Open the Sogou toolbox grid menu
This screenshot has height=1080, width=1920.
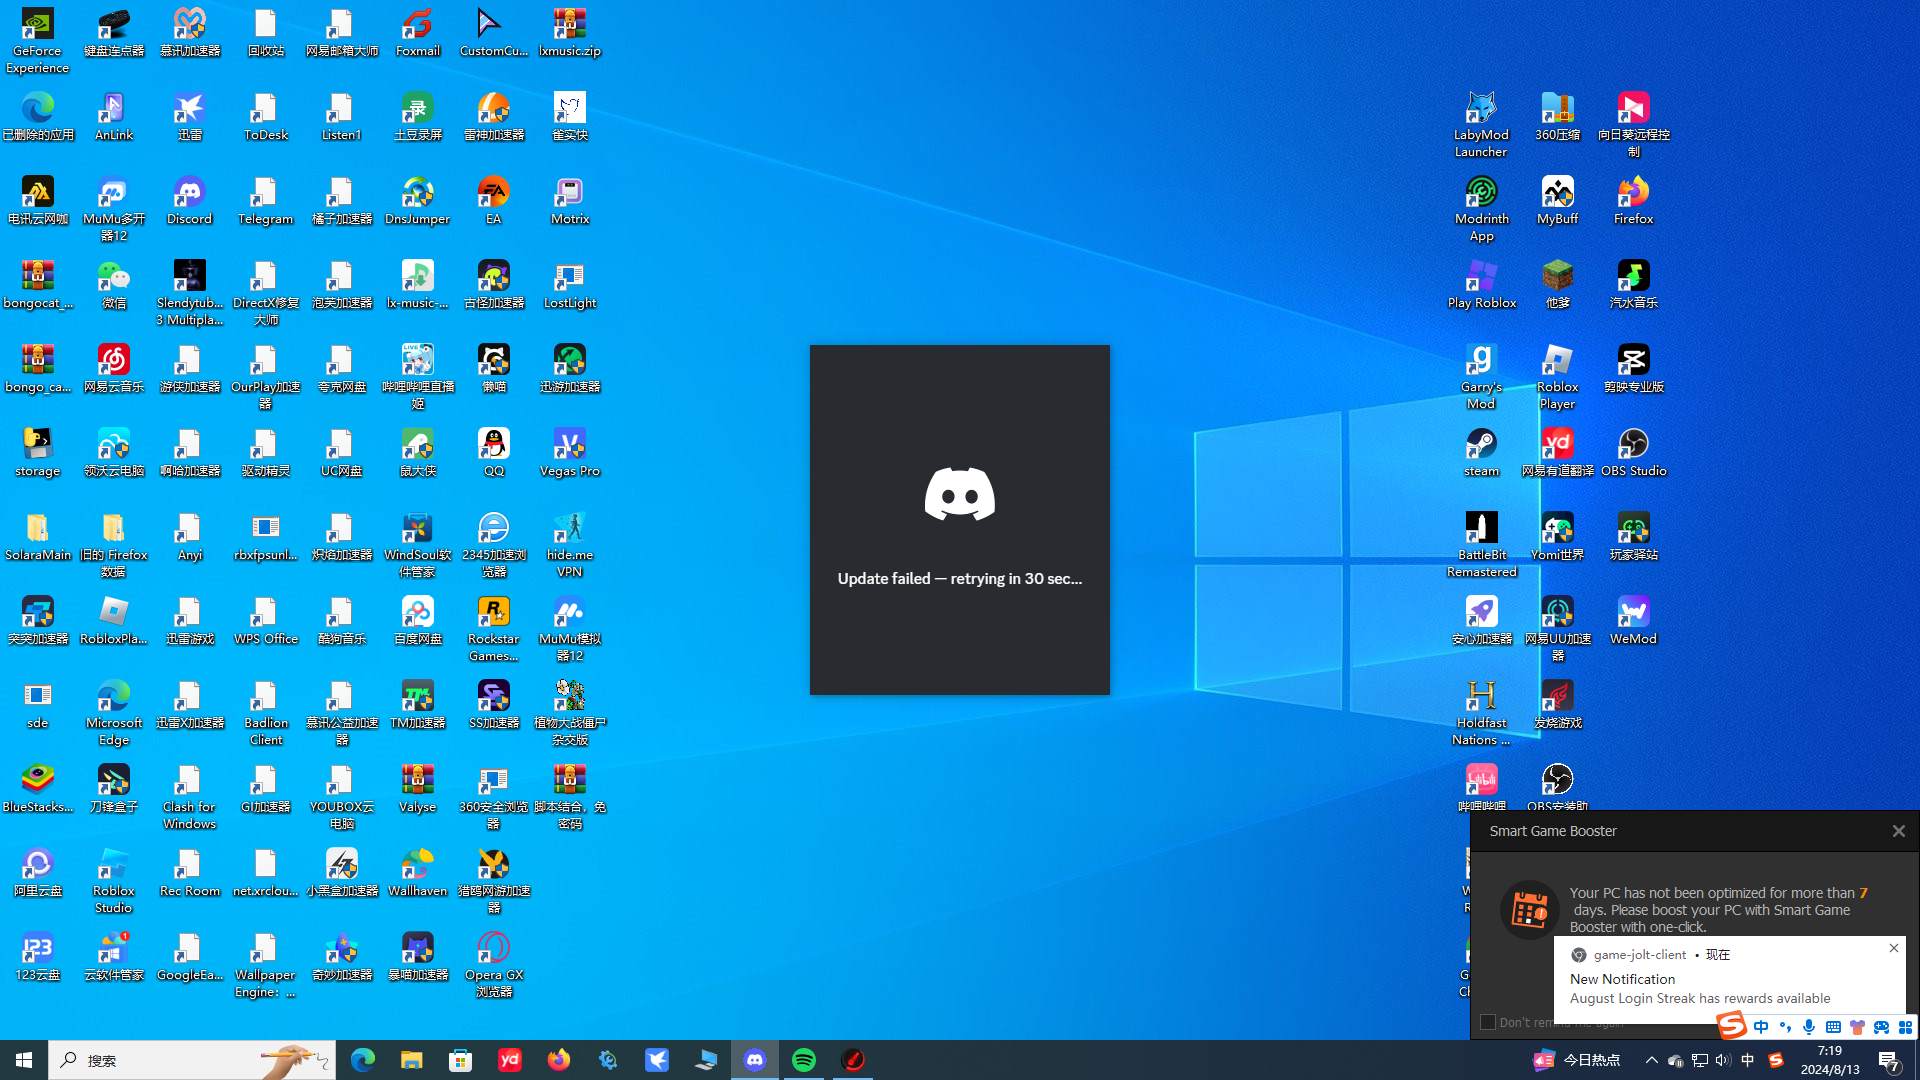1905,1027
